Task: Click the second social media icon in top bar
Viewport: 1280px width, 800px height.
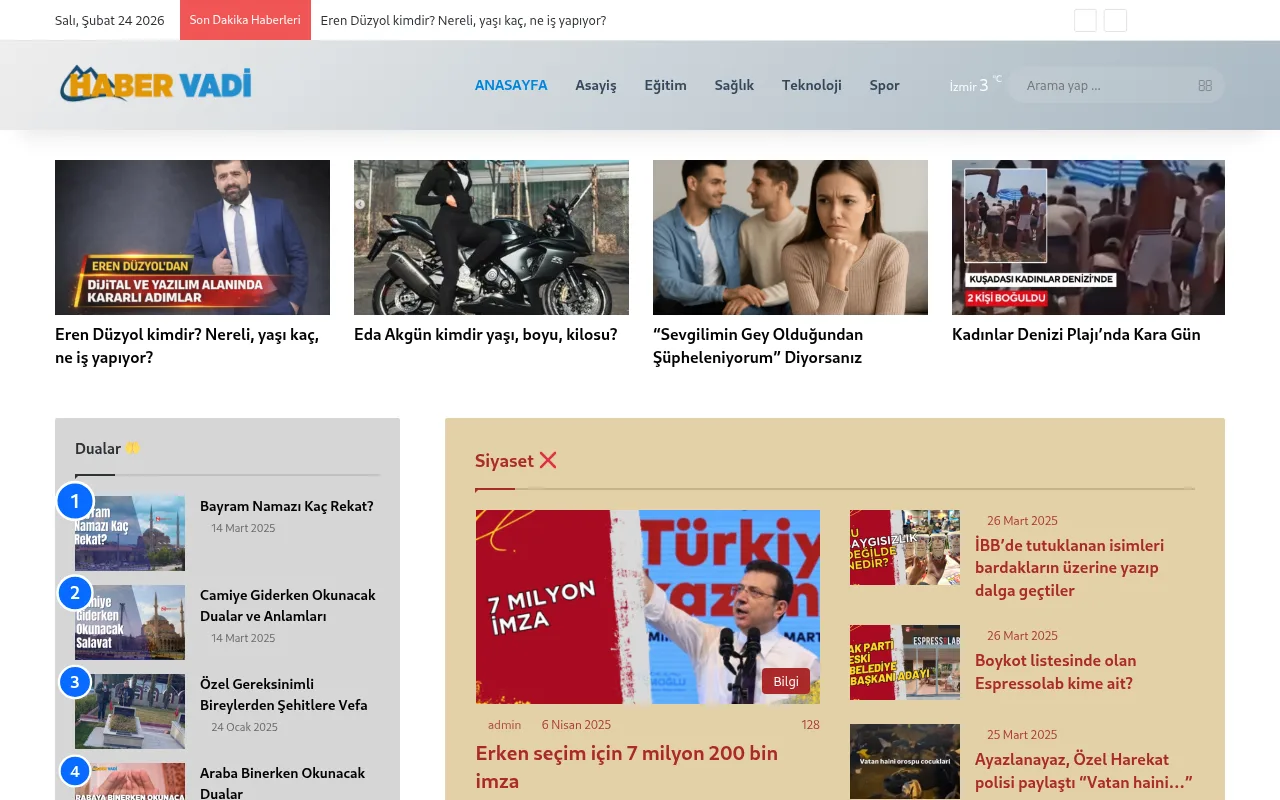Action: [1115, 20]
